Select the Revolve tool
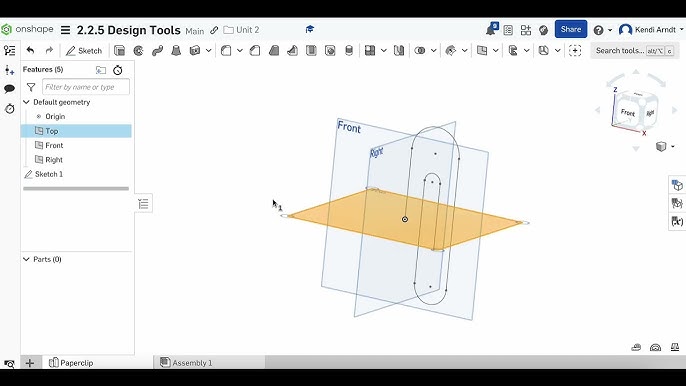This screenshot has height=386, width=686. pyautogui.click(x=138, y=51)
